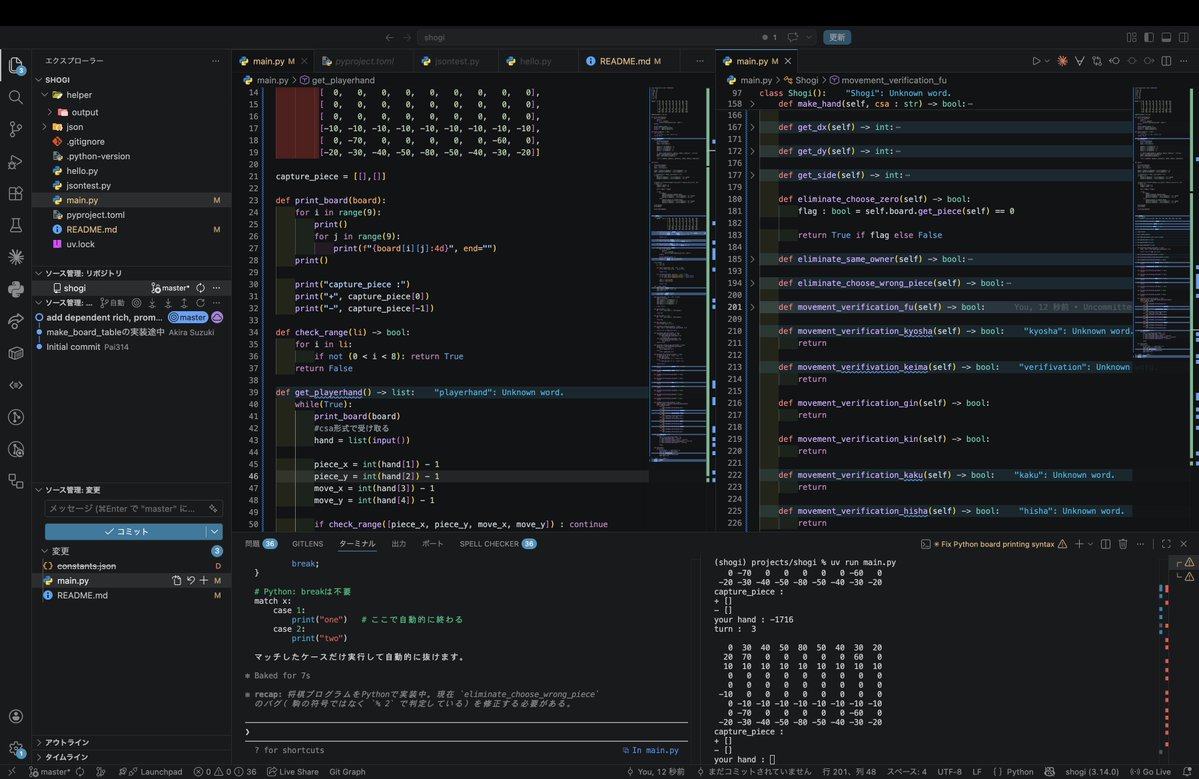Open the Accounts icon in activity bar

click(15, 716)
